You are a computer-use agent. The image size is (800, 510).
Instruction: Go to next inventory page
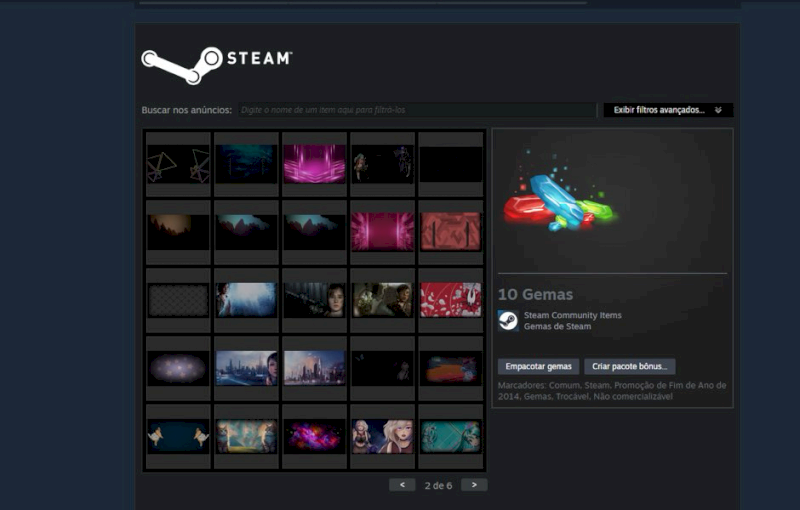pyautogui.click(x=474, y=485)
